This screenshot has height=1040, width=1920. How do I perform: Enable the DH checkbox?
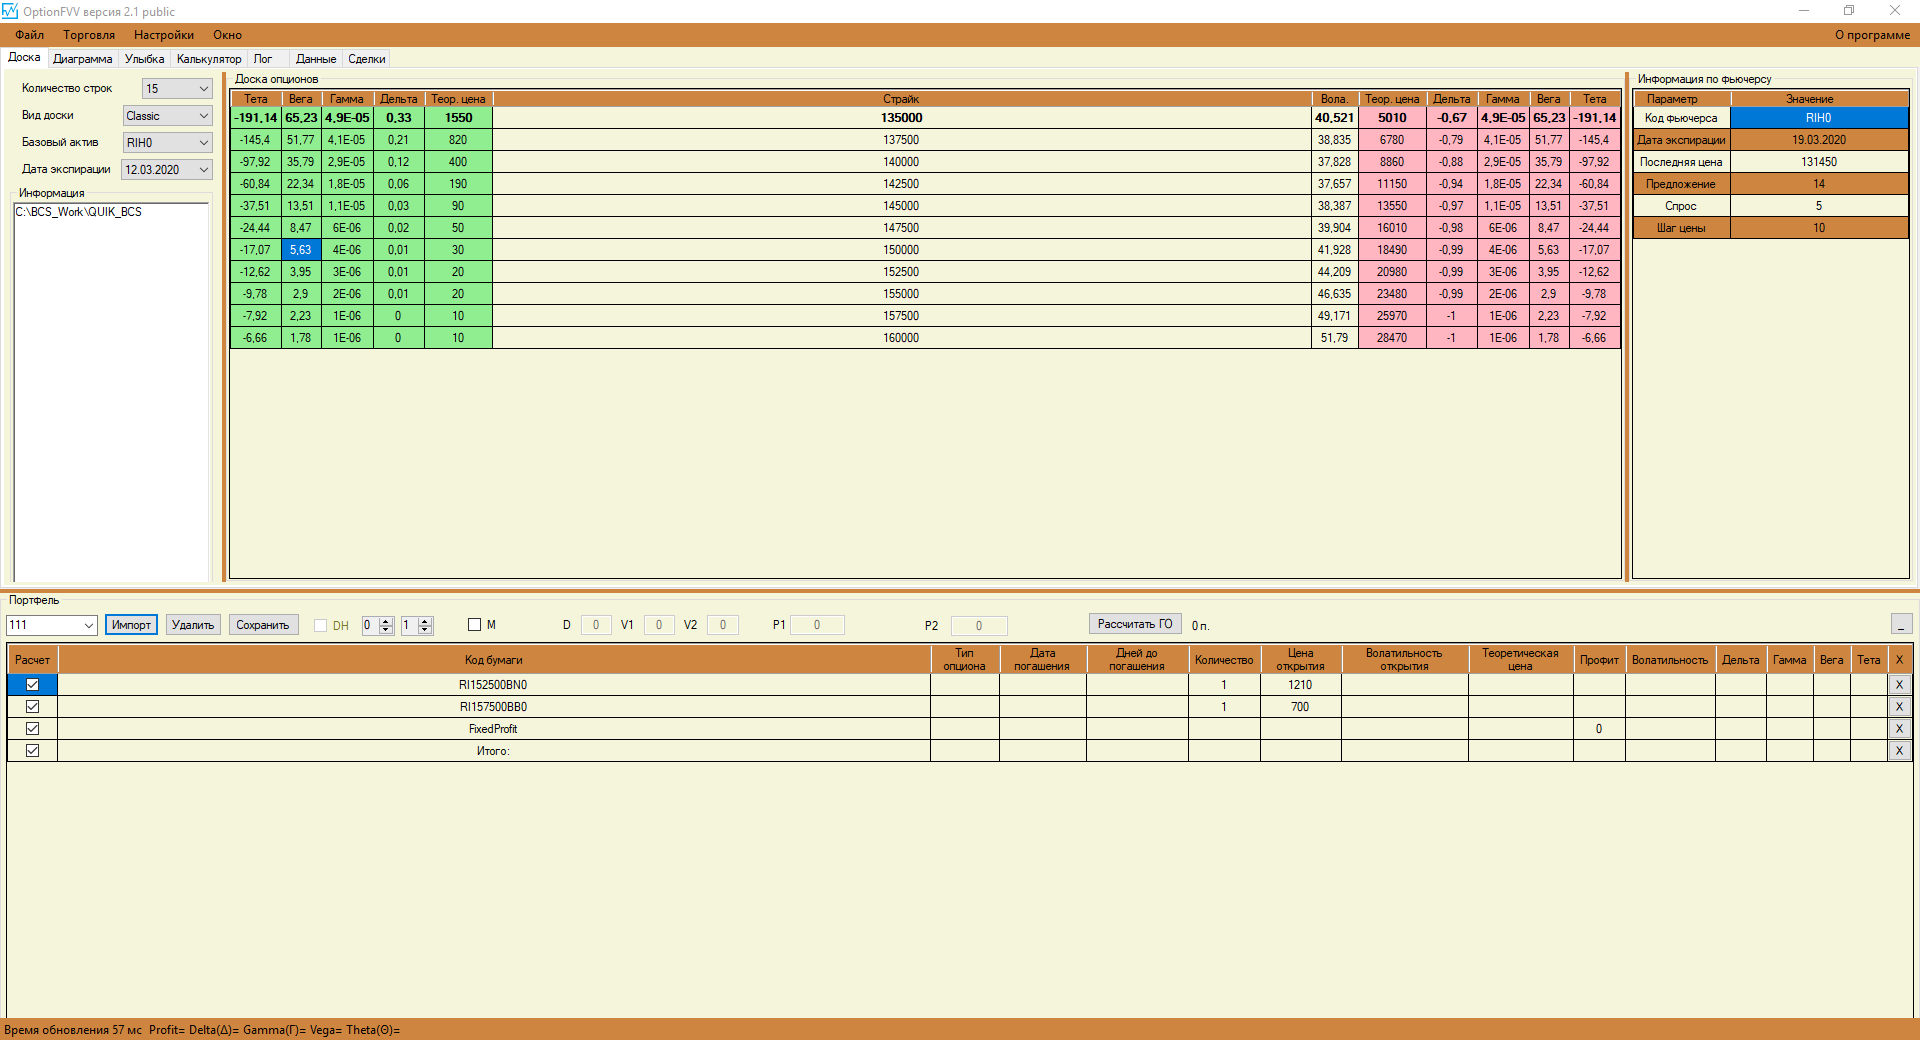pyautogui.click(x=320, y=625)
